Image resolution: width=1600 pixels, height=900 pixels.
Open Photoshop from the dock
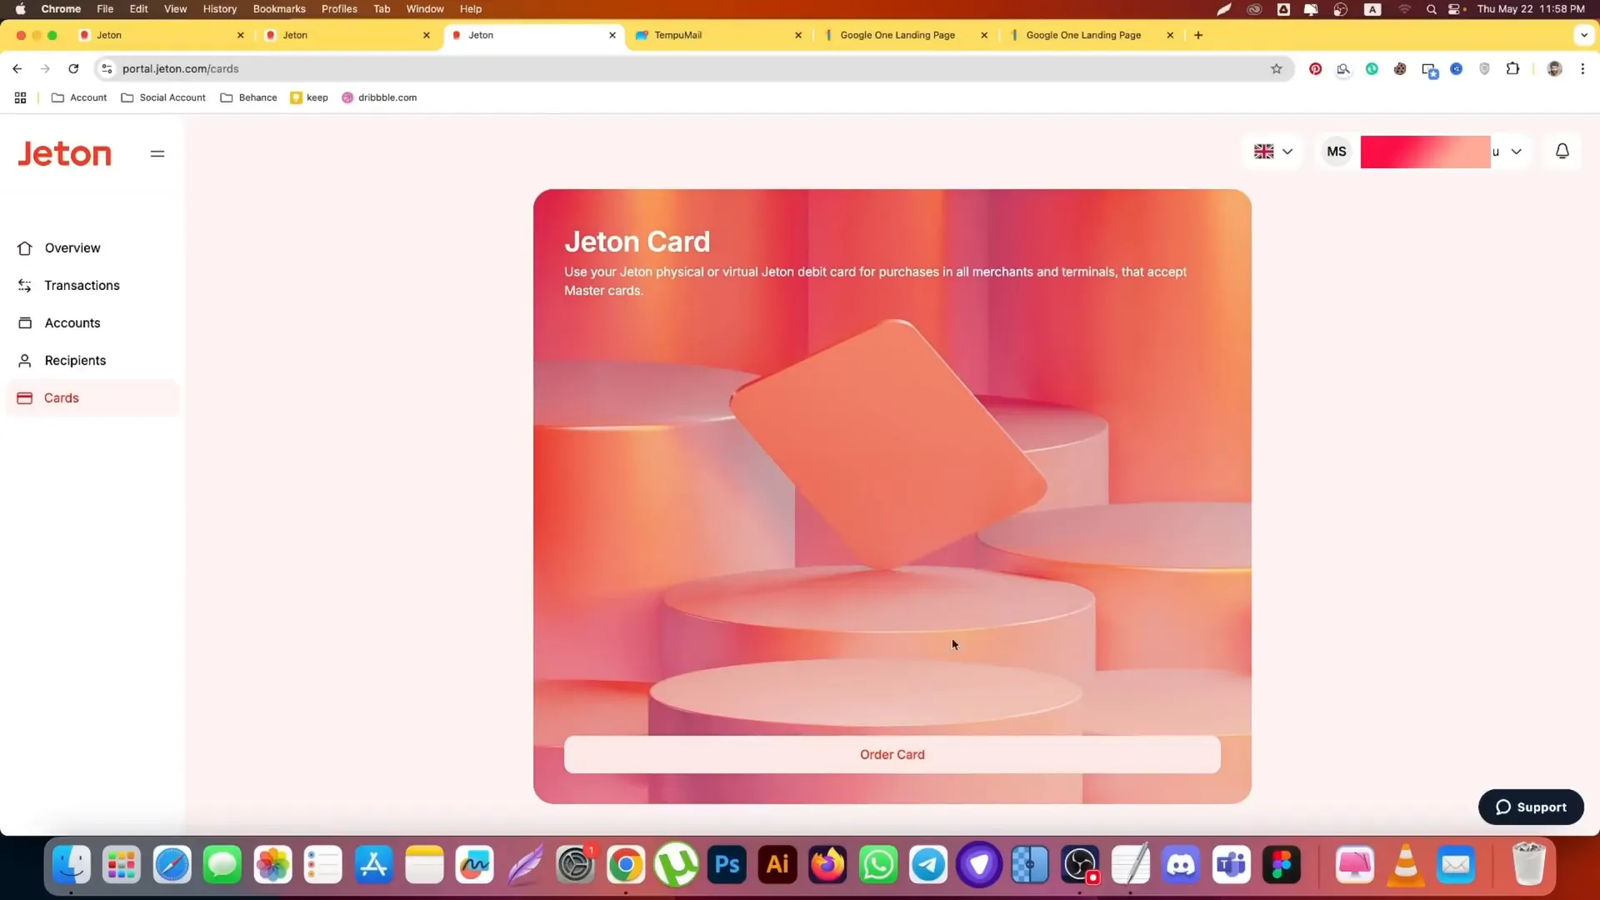727,865
